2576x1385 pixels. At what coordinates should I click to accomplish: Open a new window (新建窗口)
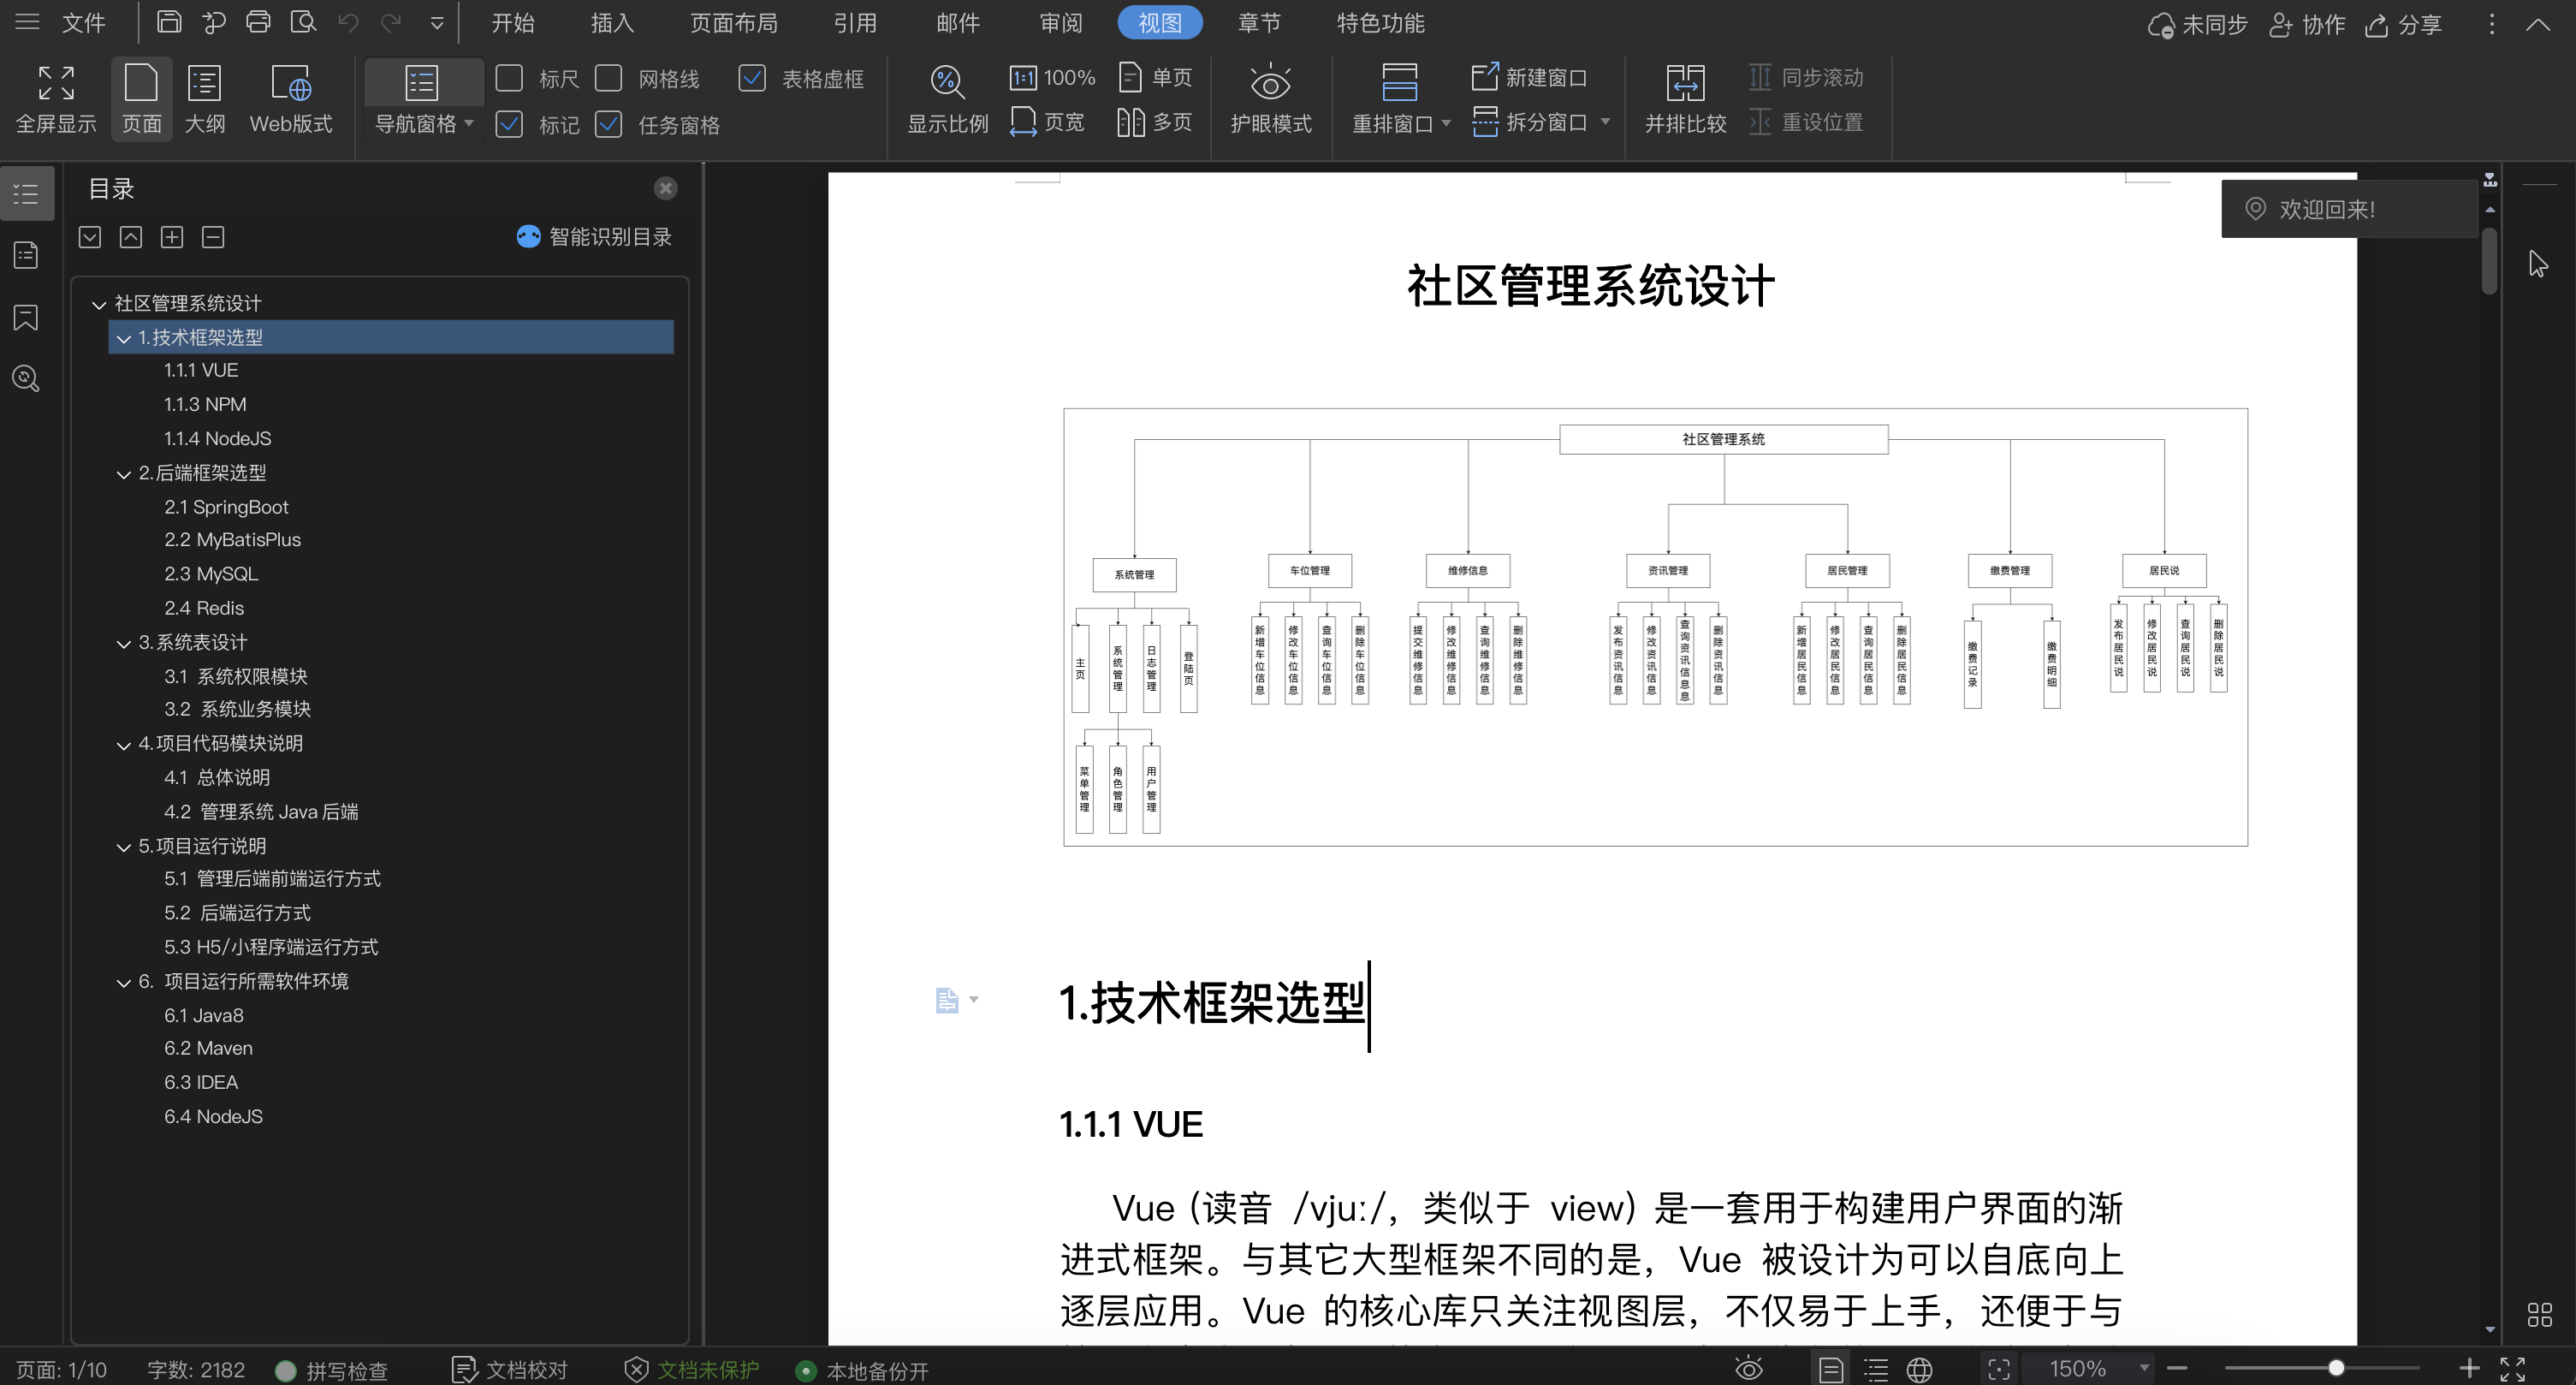1530,77
